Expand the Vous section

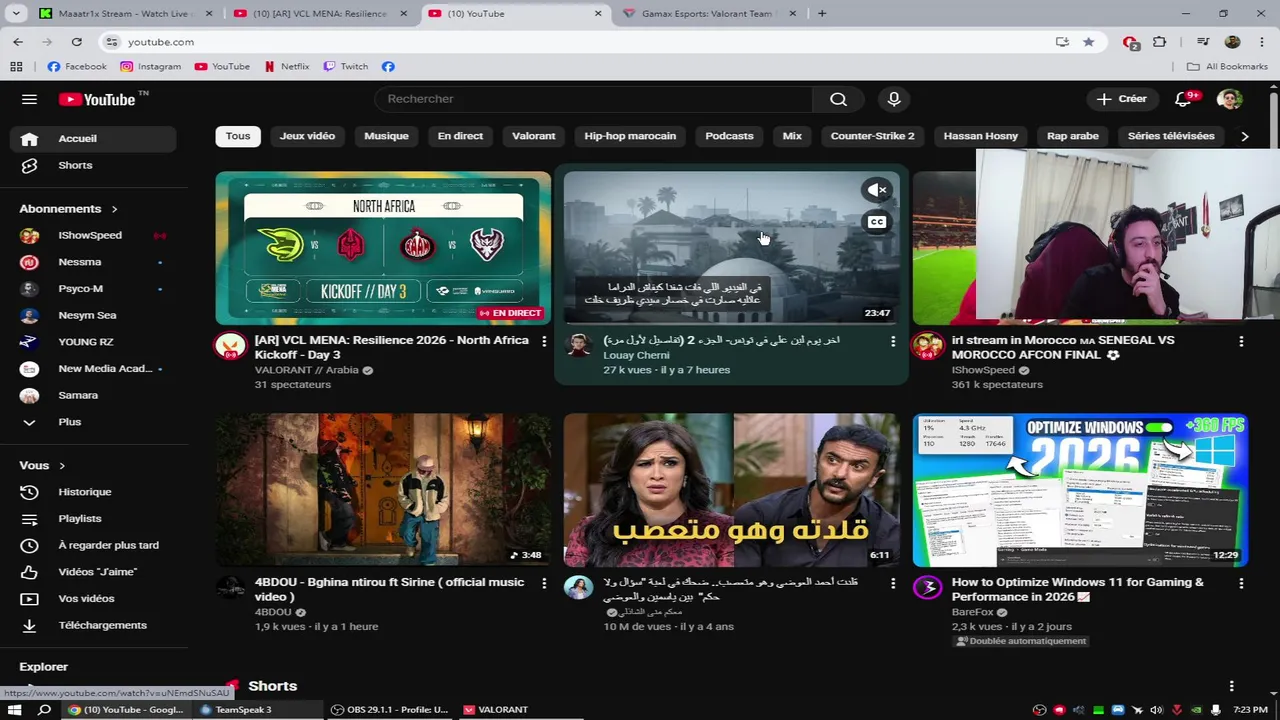tap(42, 465)
